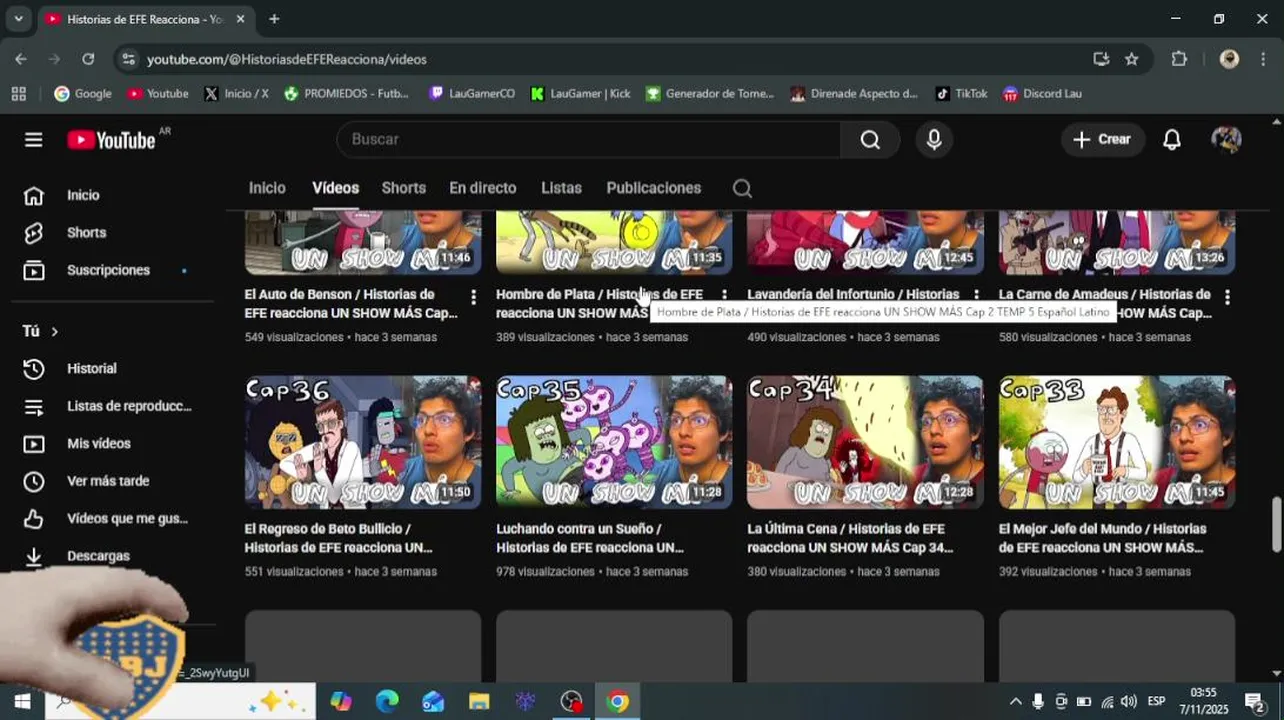
Task: View site information icon in address bar
Action: pos(128,59)
